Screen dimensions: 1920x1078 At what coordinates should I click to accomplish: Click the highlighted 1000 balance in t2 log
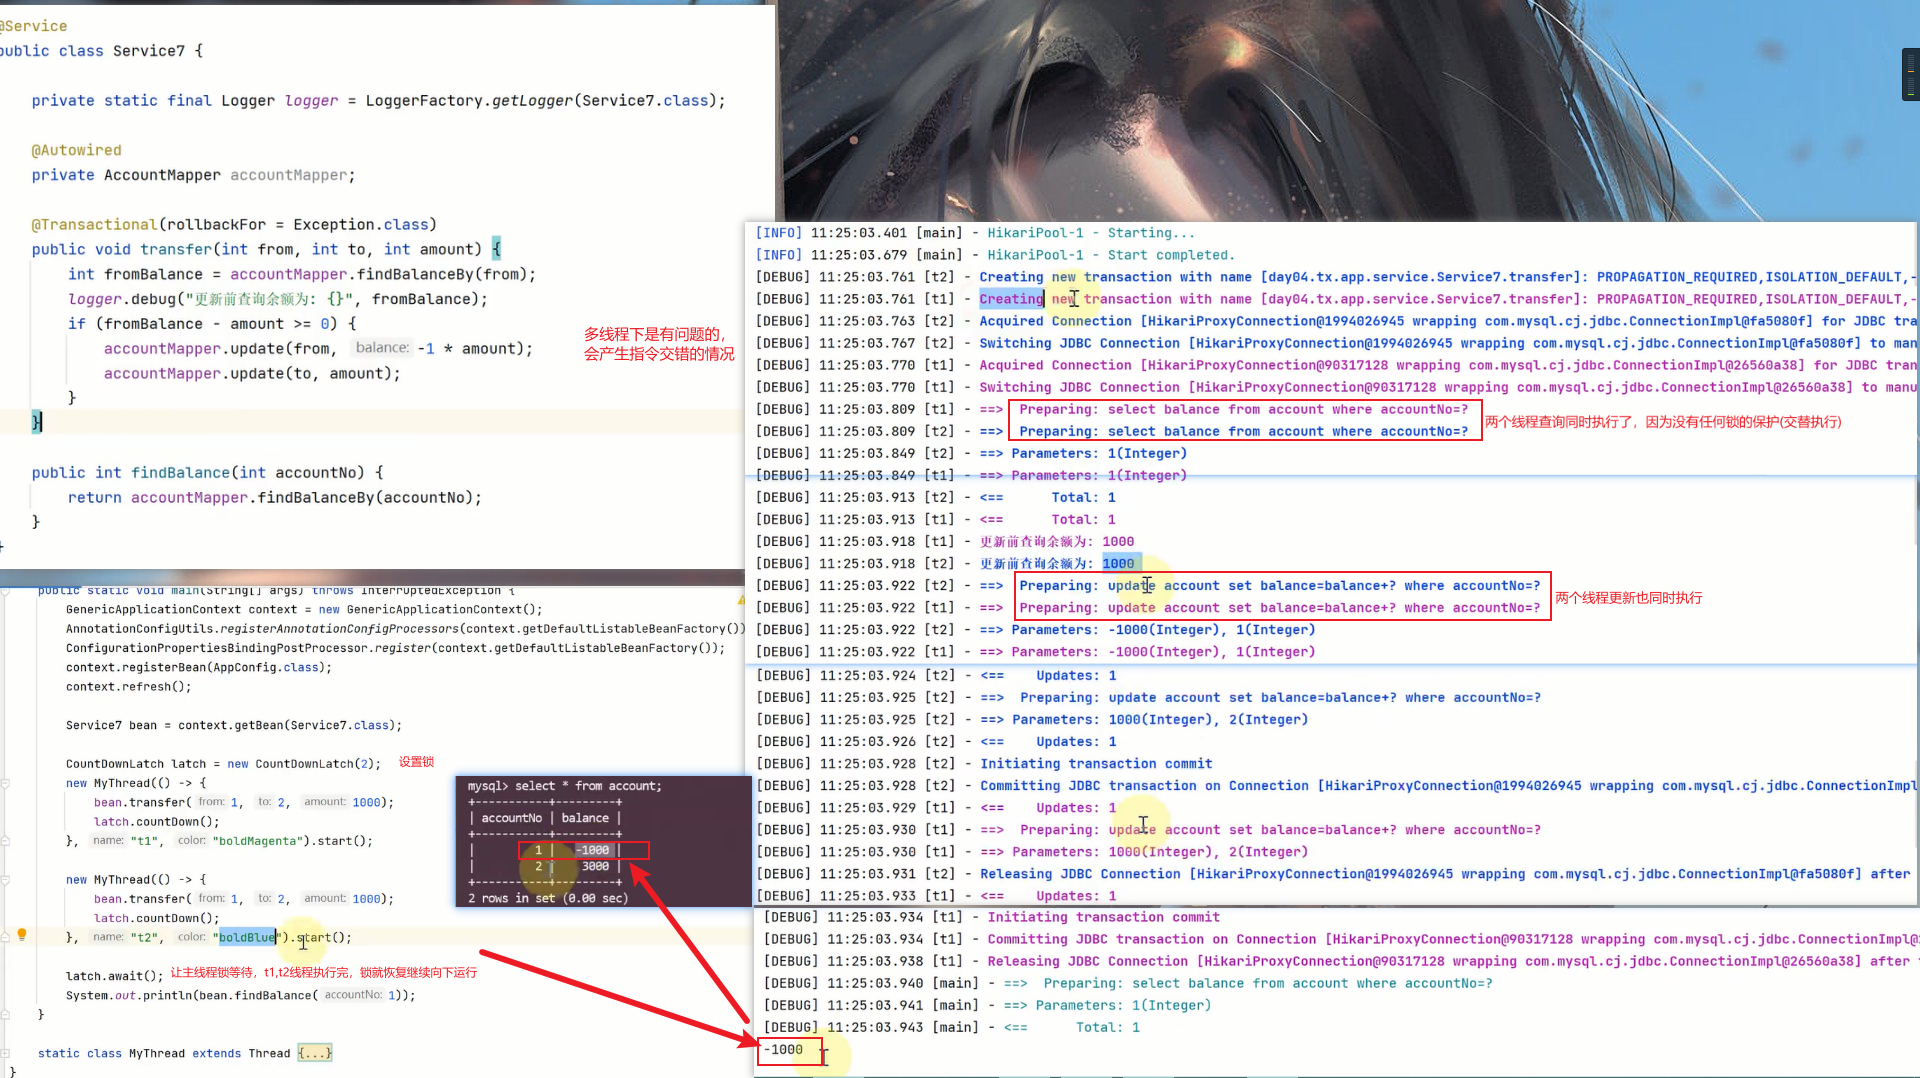coord(1118,563)
